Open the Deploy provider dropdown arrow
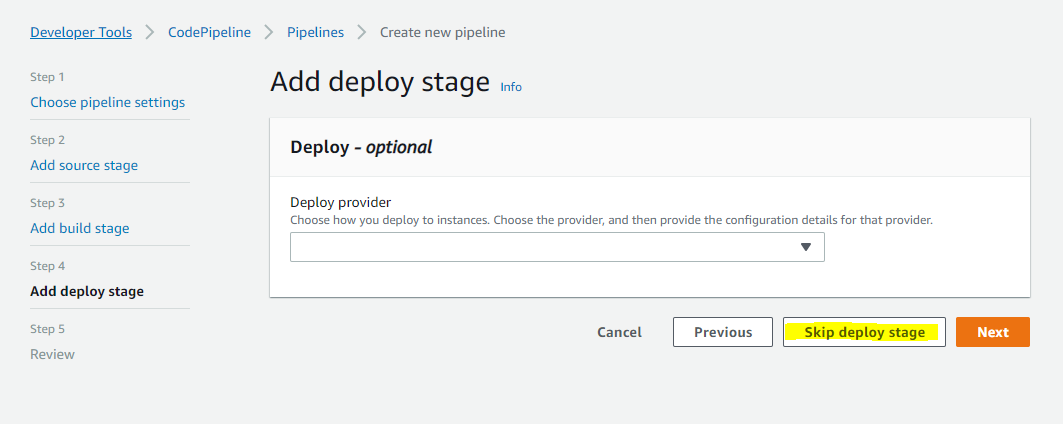This screenshot has height=424, width=1063. click(x=806, y=247)
